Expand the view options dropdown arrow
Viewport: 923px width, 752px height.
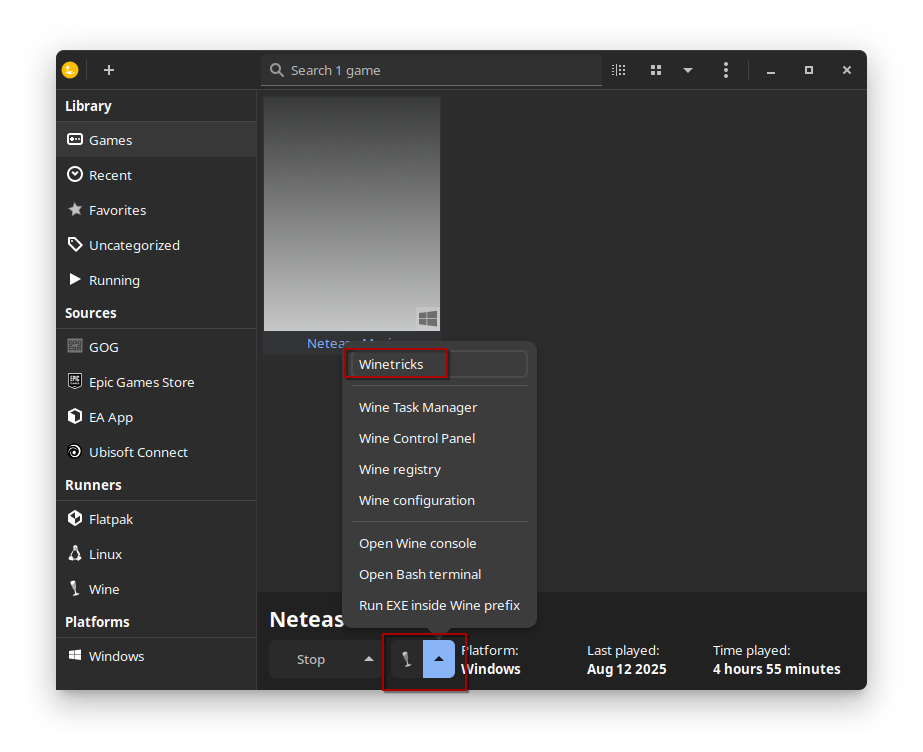pos(688,70)
